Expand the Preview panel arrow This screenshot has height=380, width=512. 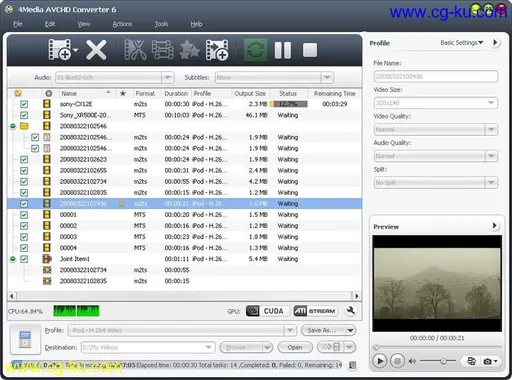click(x=495, y=226)
